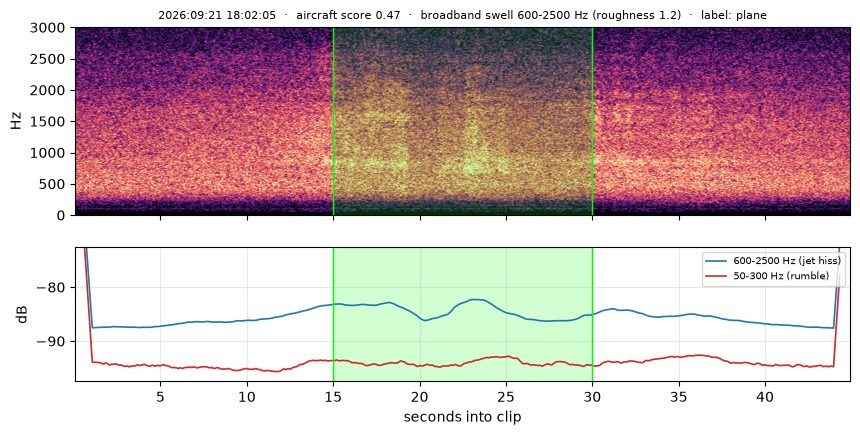Select the 'aircraft score 0.47' title text
Viewport: 860px width, 435px height.
[348, 15]
